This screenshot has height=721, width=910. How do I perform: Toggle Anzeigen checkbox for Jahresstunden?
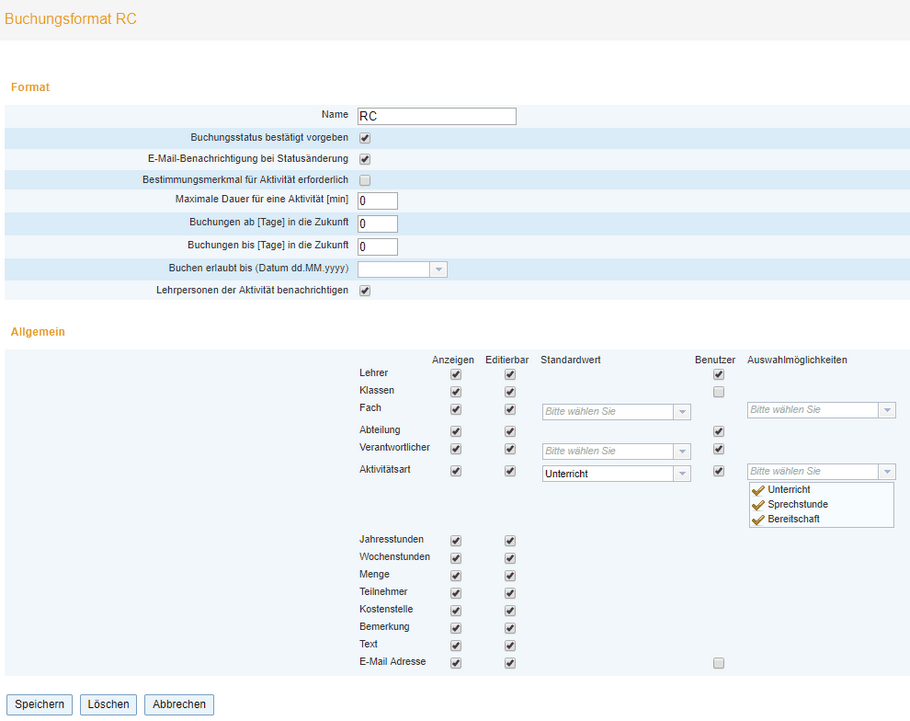(x=456, y=541)
